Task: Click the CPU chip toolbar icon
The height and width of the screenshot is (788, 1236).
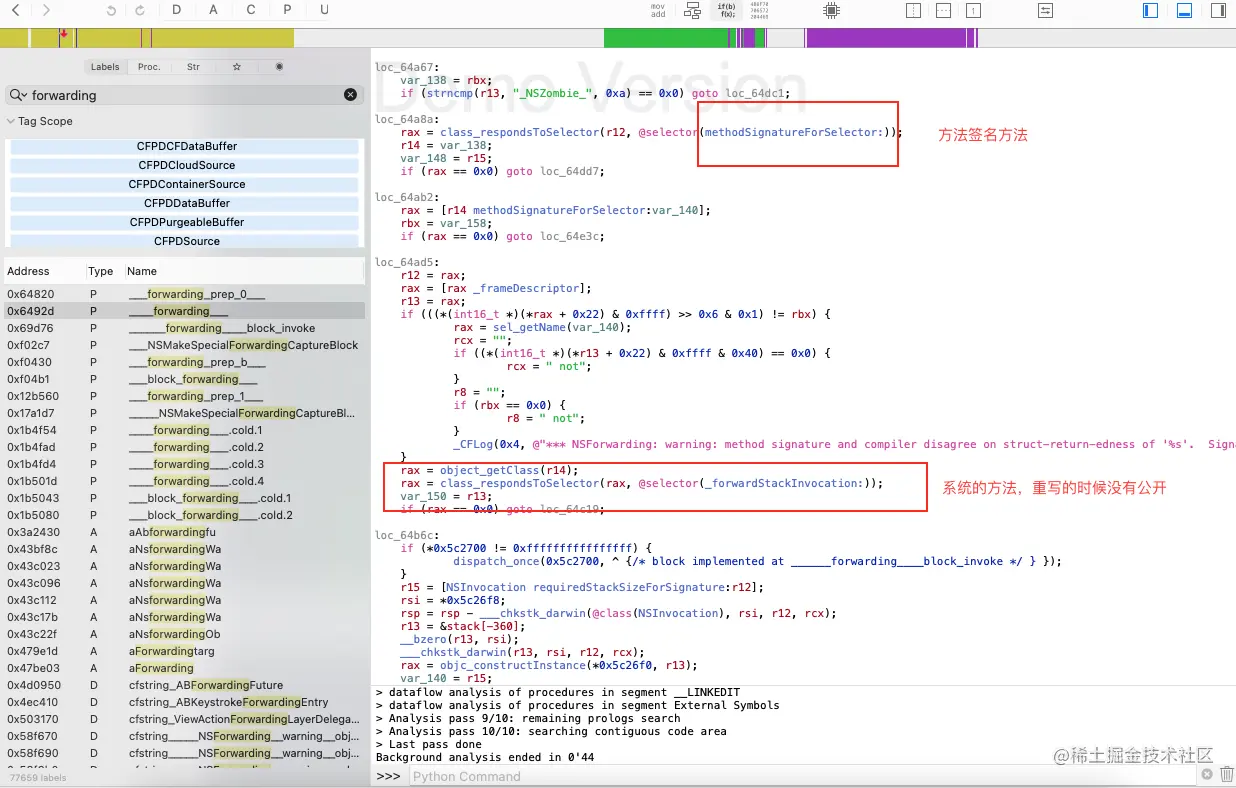Action: [831, 11]
